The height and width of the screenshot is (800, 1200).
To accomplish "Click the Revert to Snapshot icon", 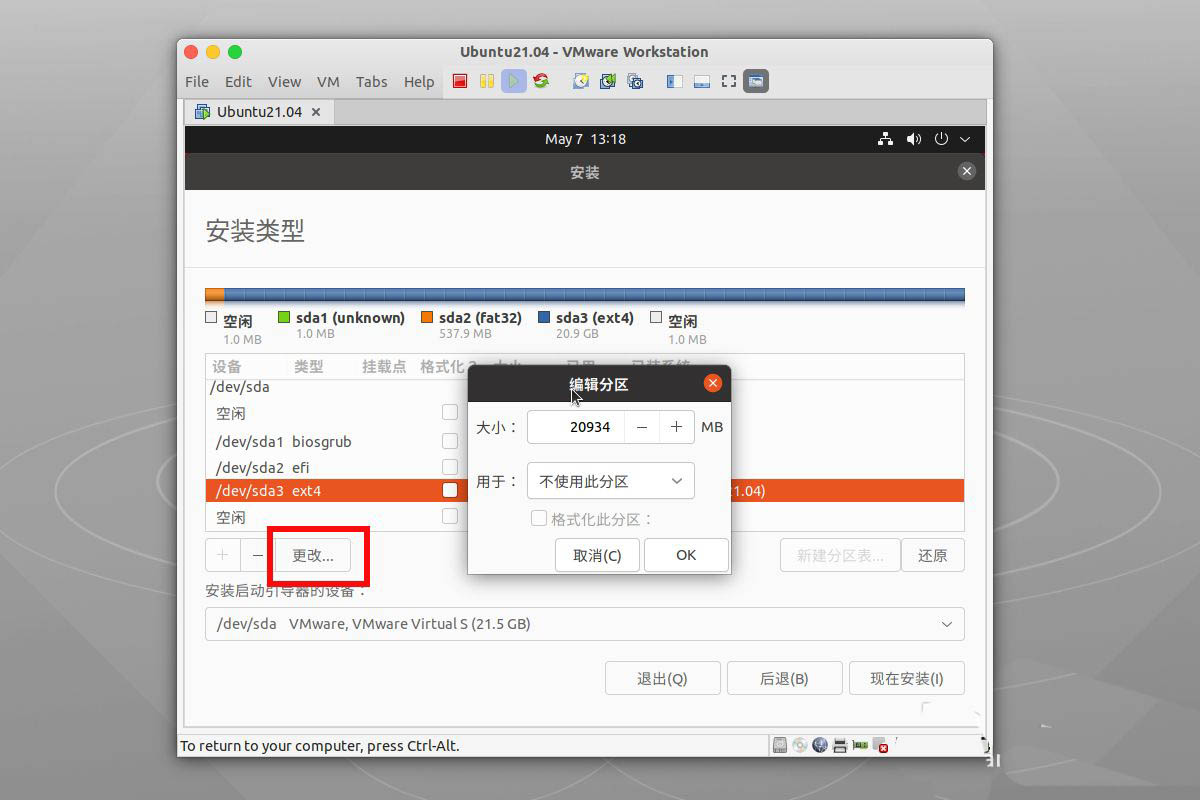I will (x=608, y=81).
